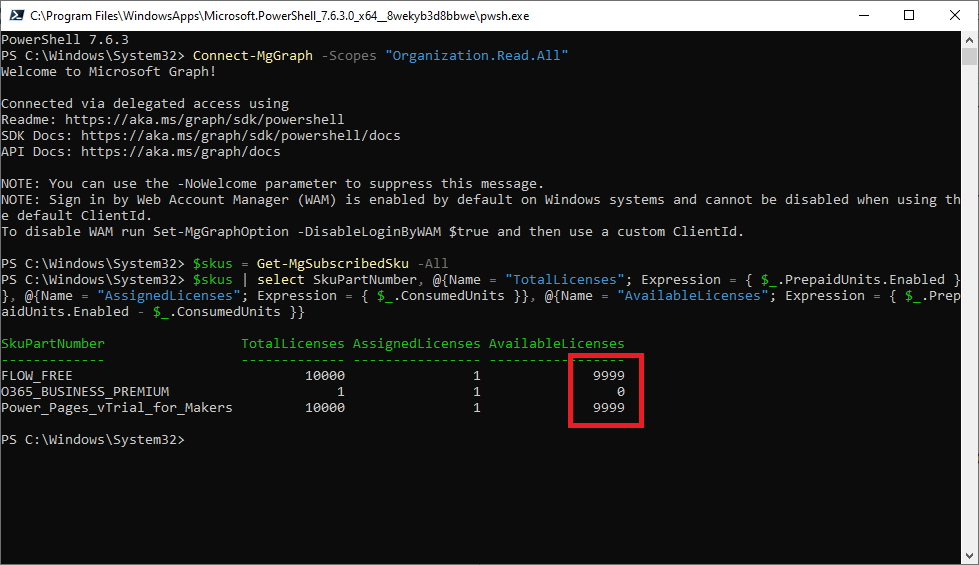
Task: Click the "Welcome to Microsoft Graph!" line
Action: click(x=109, y=71)
